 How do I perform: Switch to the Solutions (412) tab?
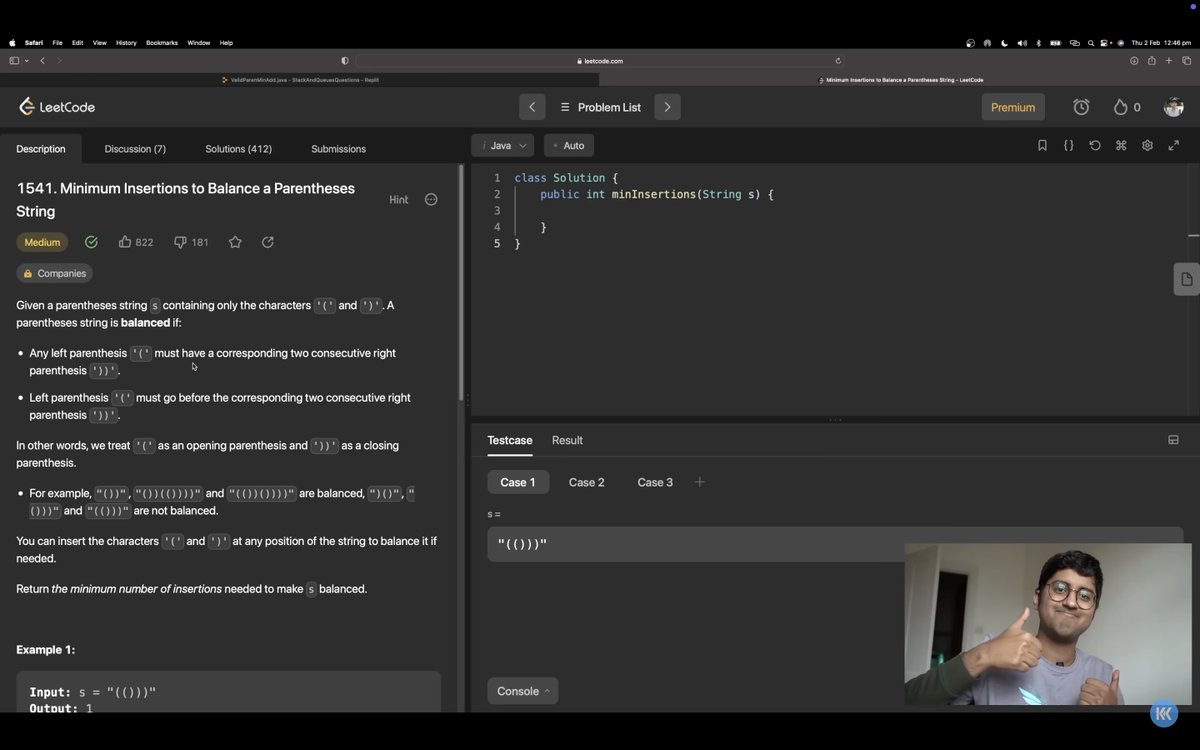click(239, 149)
